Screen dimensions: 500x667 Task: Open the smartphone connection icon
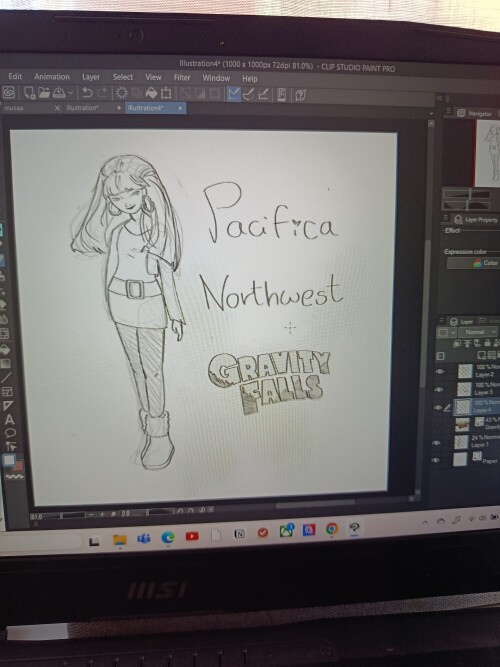281,94
